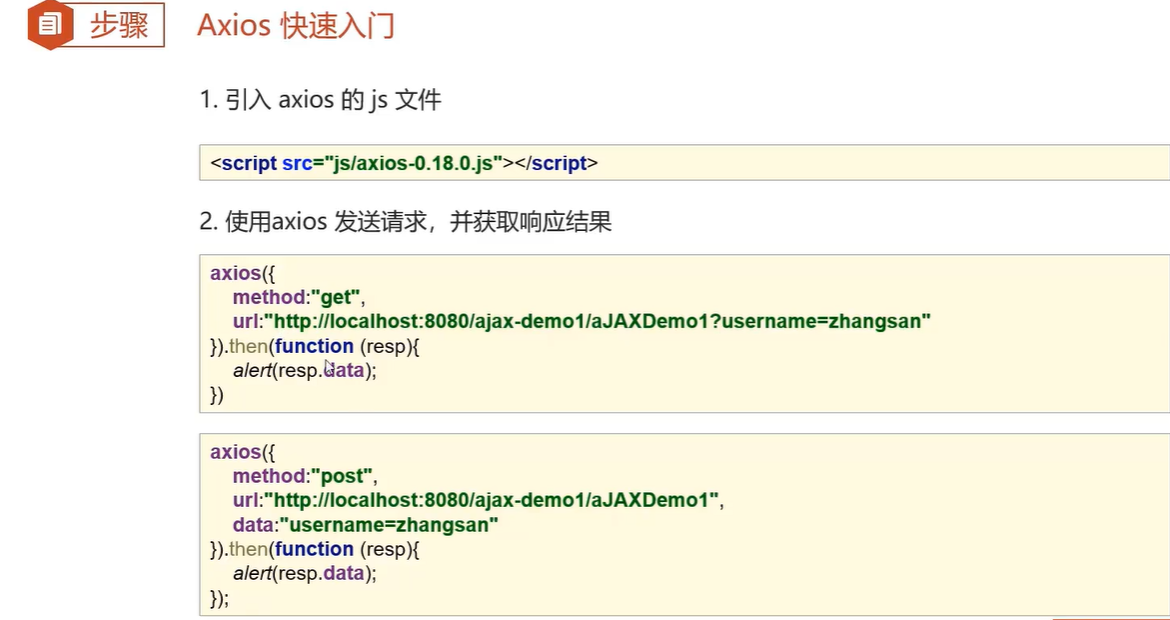The width and height of the screenshot is (1170, 620).
Task: Select the Axios 快速入门 heading
Action: [295, 25]
